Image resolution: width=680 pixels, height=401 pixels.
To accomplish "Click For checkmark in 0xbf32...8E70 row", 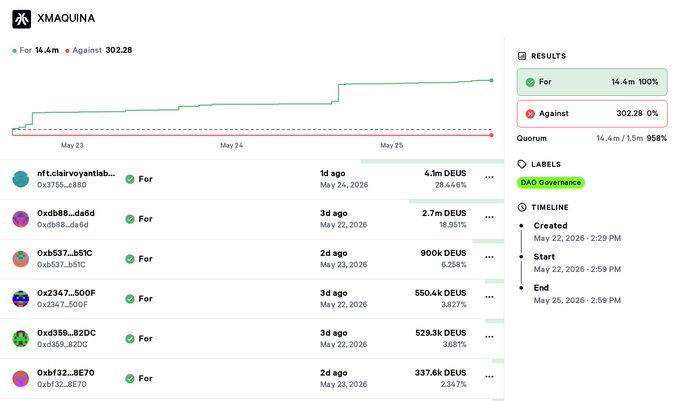I will point(130,378).
